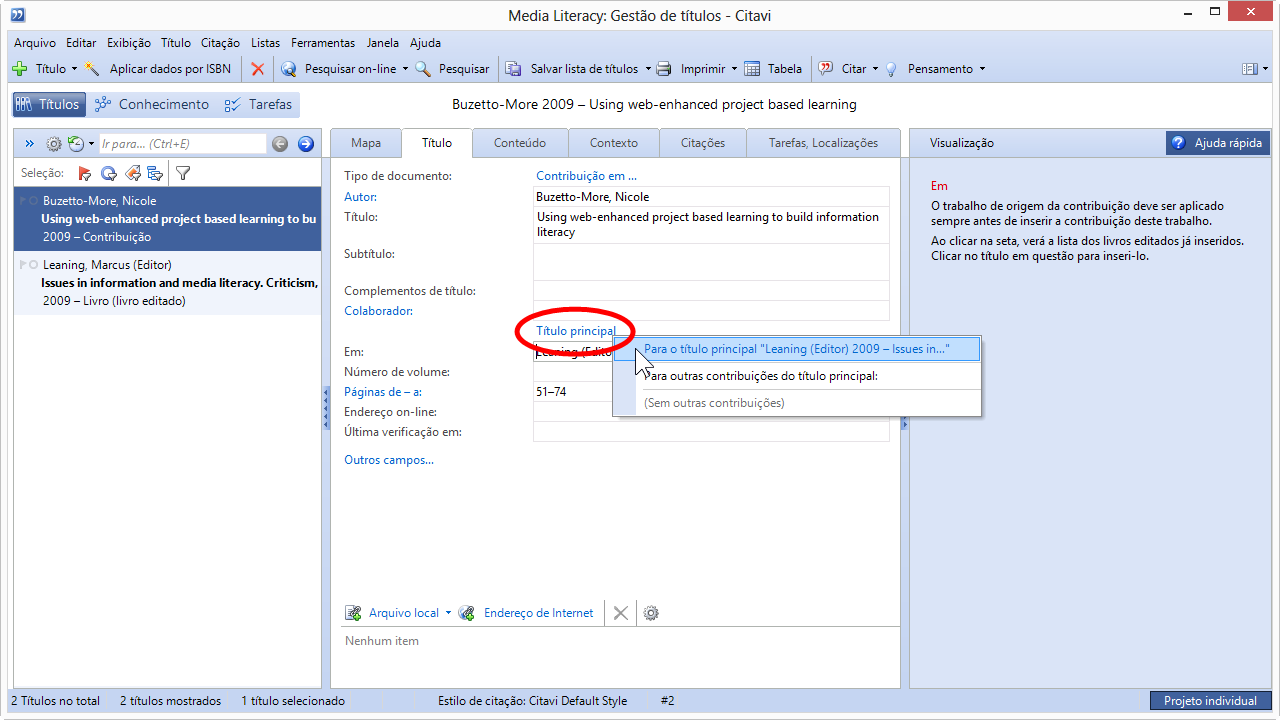Click the red X delete icon in toolbar
The image size is (1280, 720).
pyautogui.click(x=257, y=69)
